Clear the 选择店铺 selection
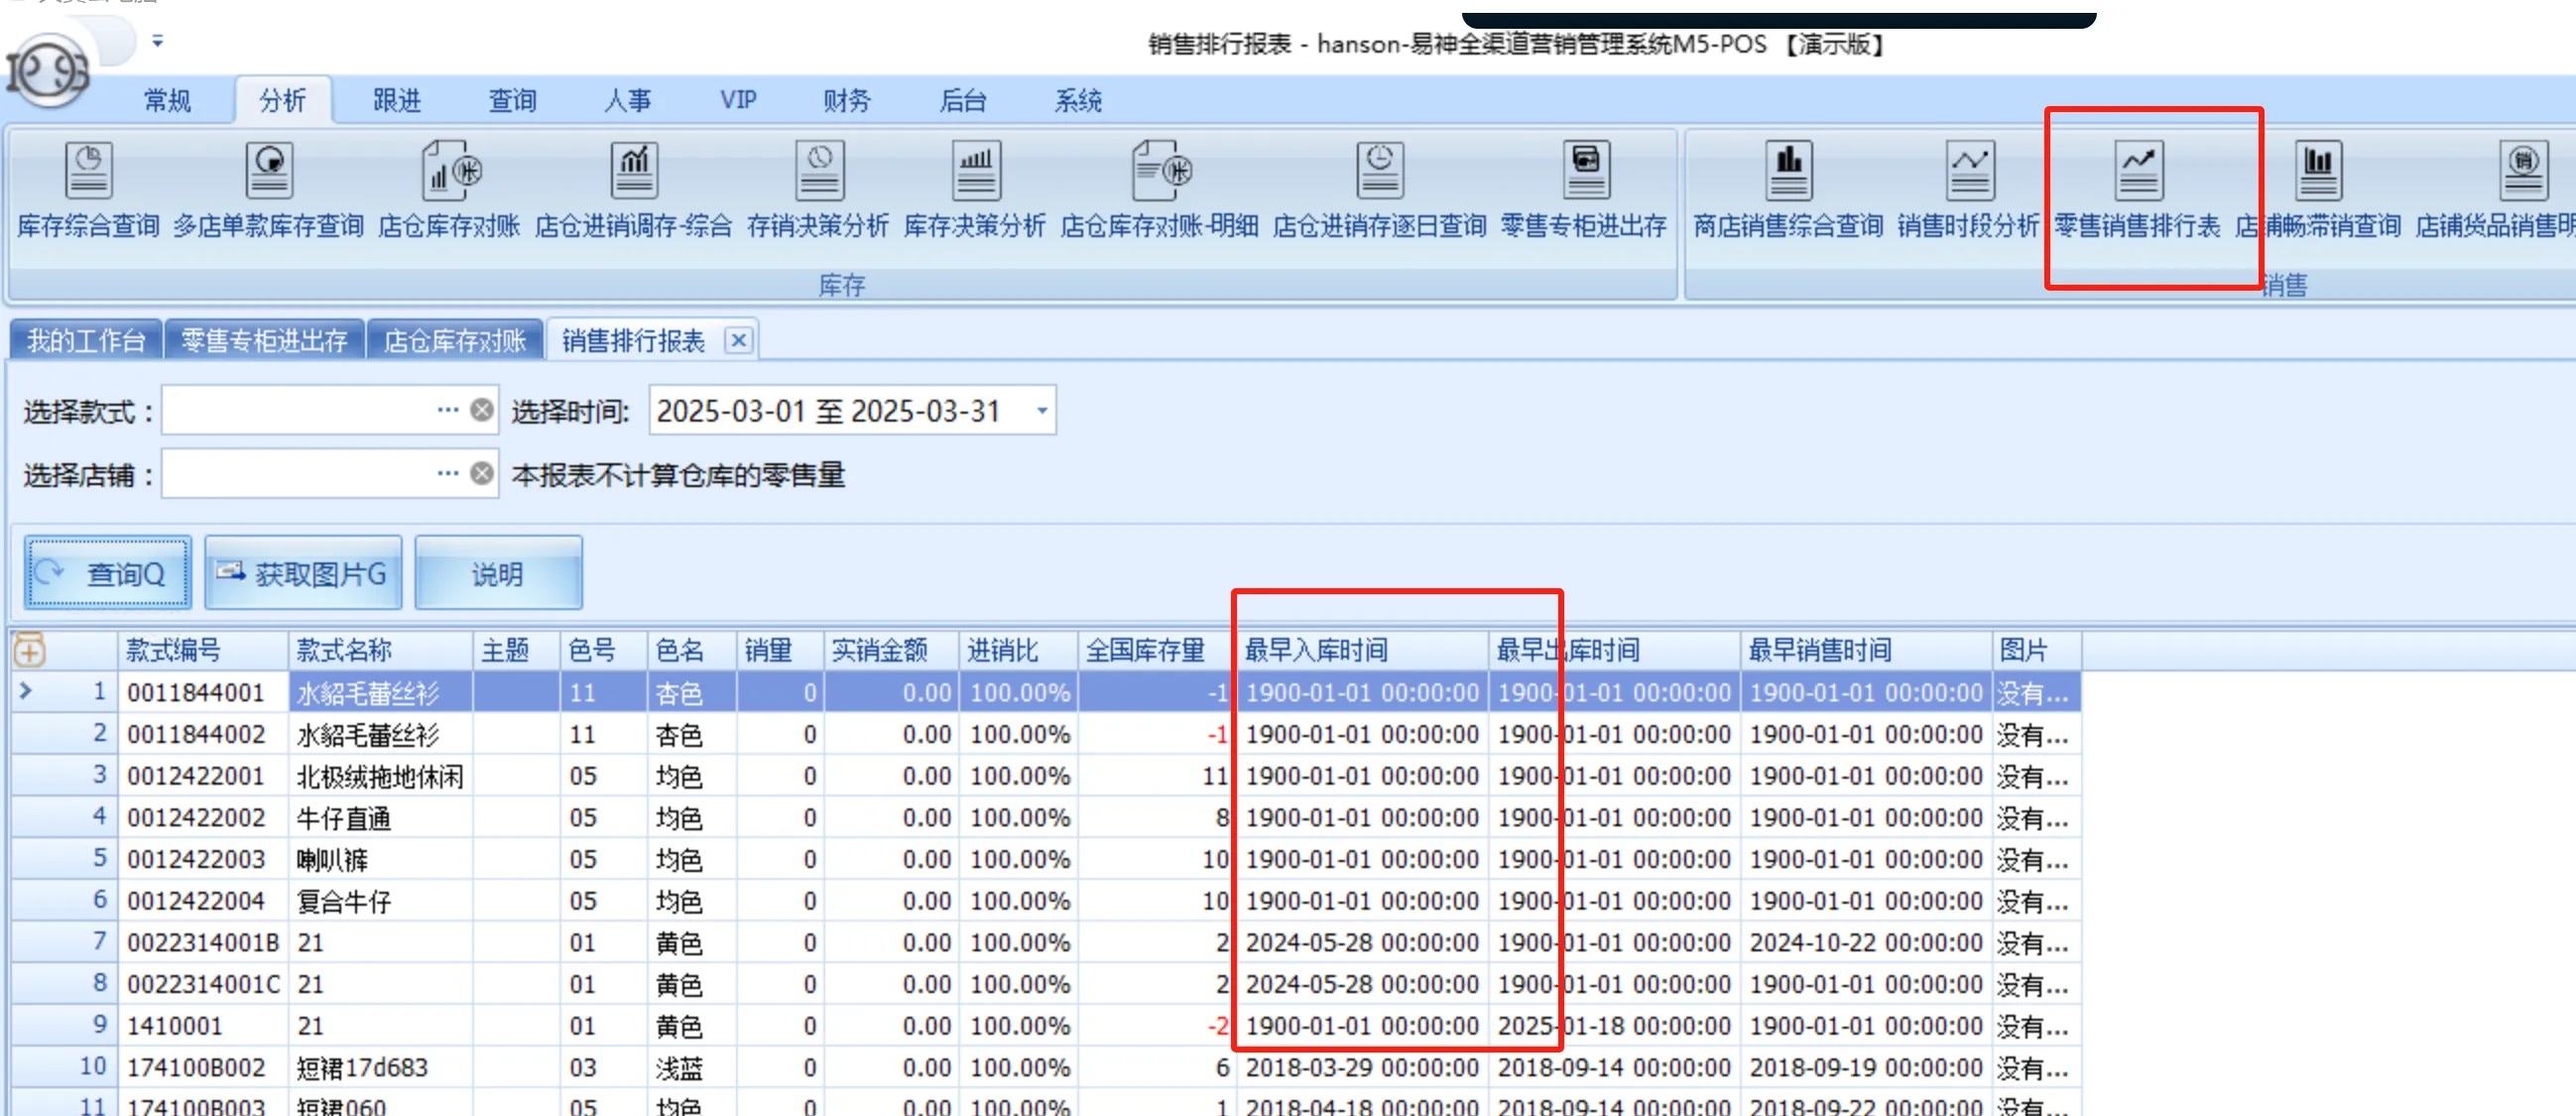 click(x=482, y=473)
